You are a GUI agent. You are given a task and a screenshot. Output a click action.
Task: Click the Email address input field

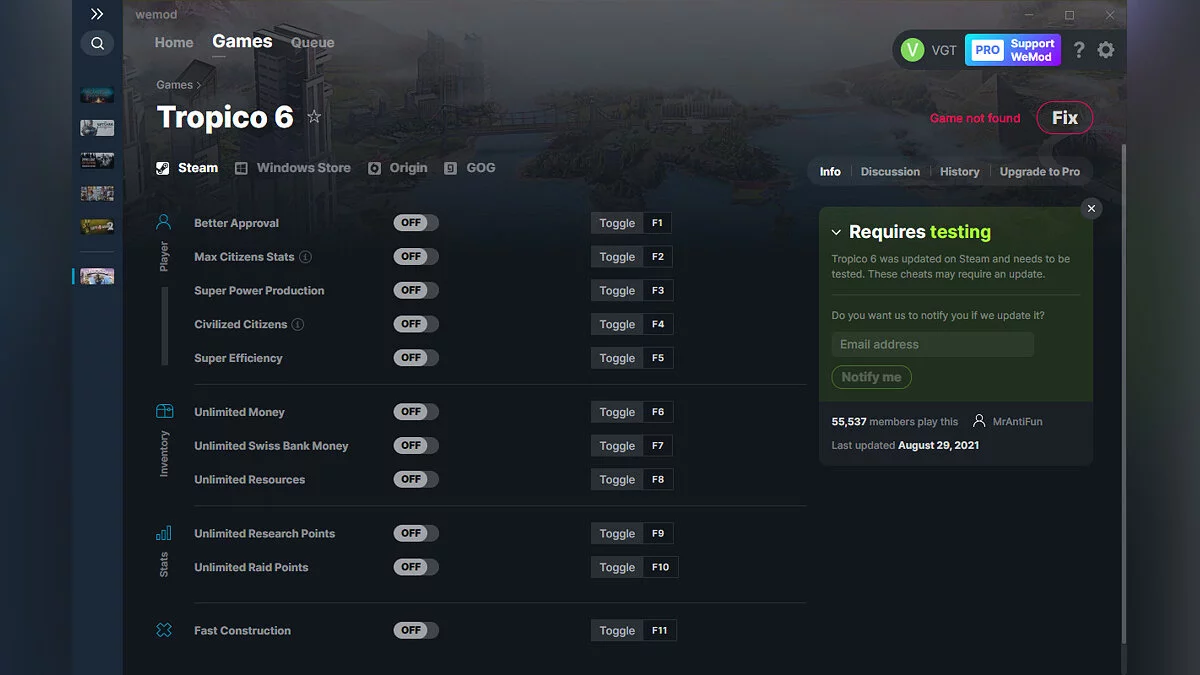933,344
